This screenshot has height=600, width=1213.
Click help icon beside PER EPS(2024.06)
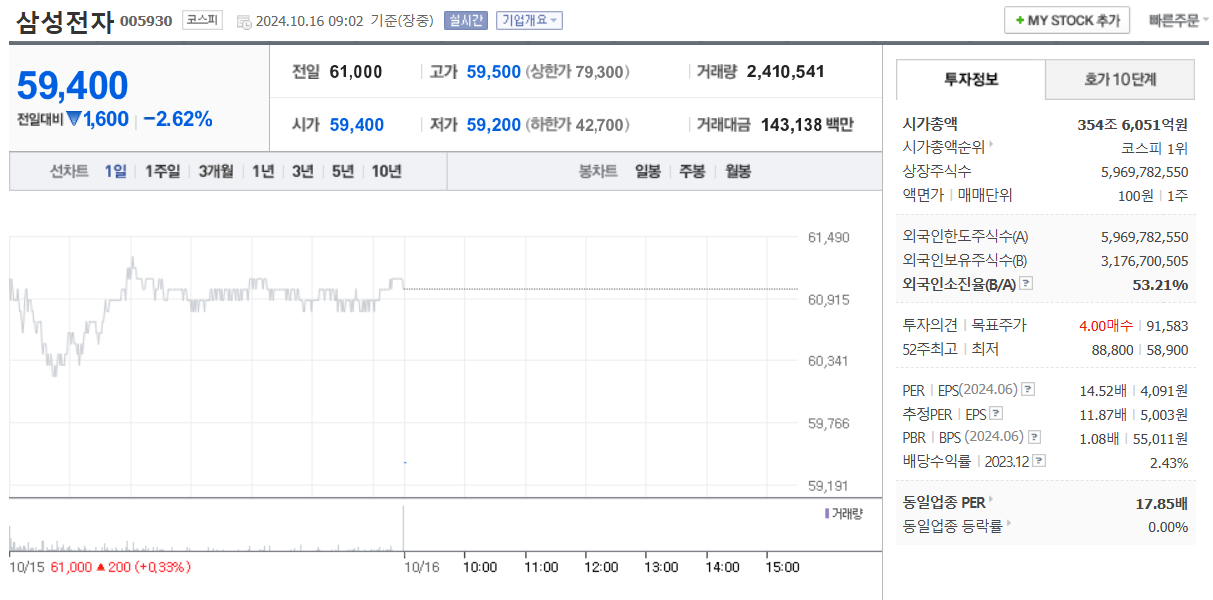tap(1028, 390)
